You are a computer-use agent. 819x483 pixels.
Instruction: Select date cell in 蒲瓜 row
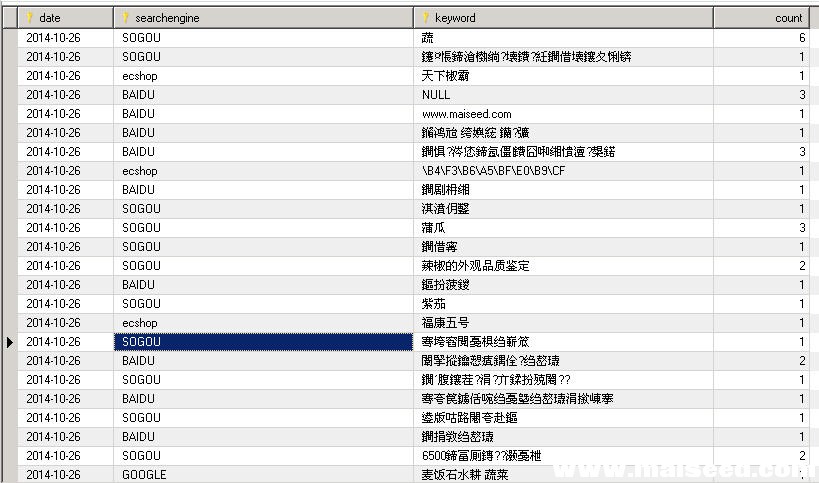[x=66, y=228]
